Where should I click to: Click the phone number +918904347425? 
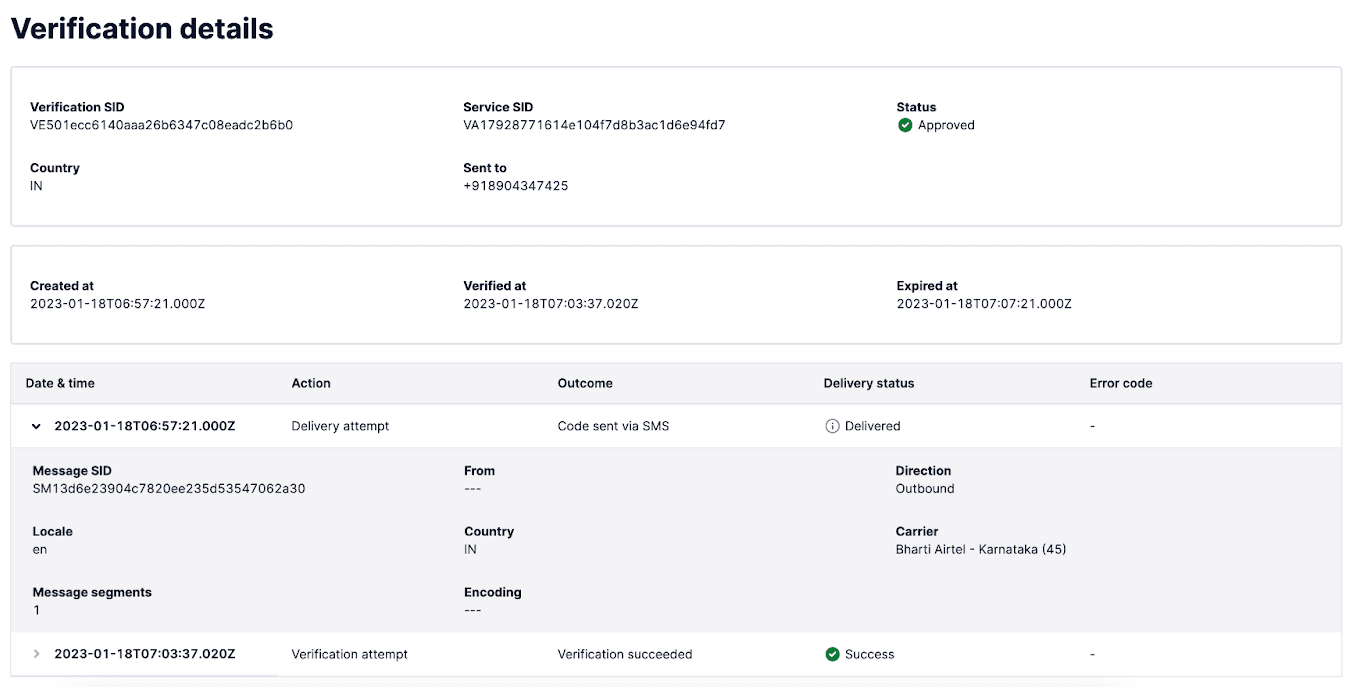click(x=516, y=185)
